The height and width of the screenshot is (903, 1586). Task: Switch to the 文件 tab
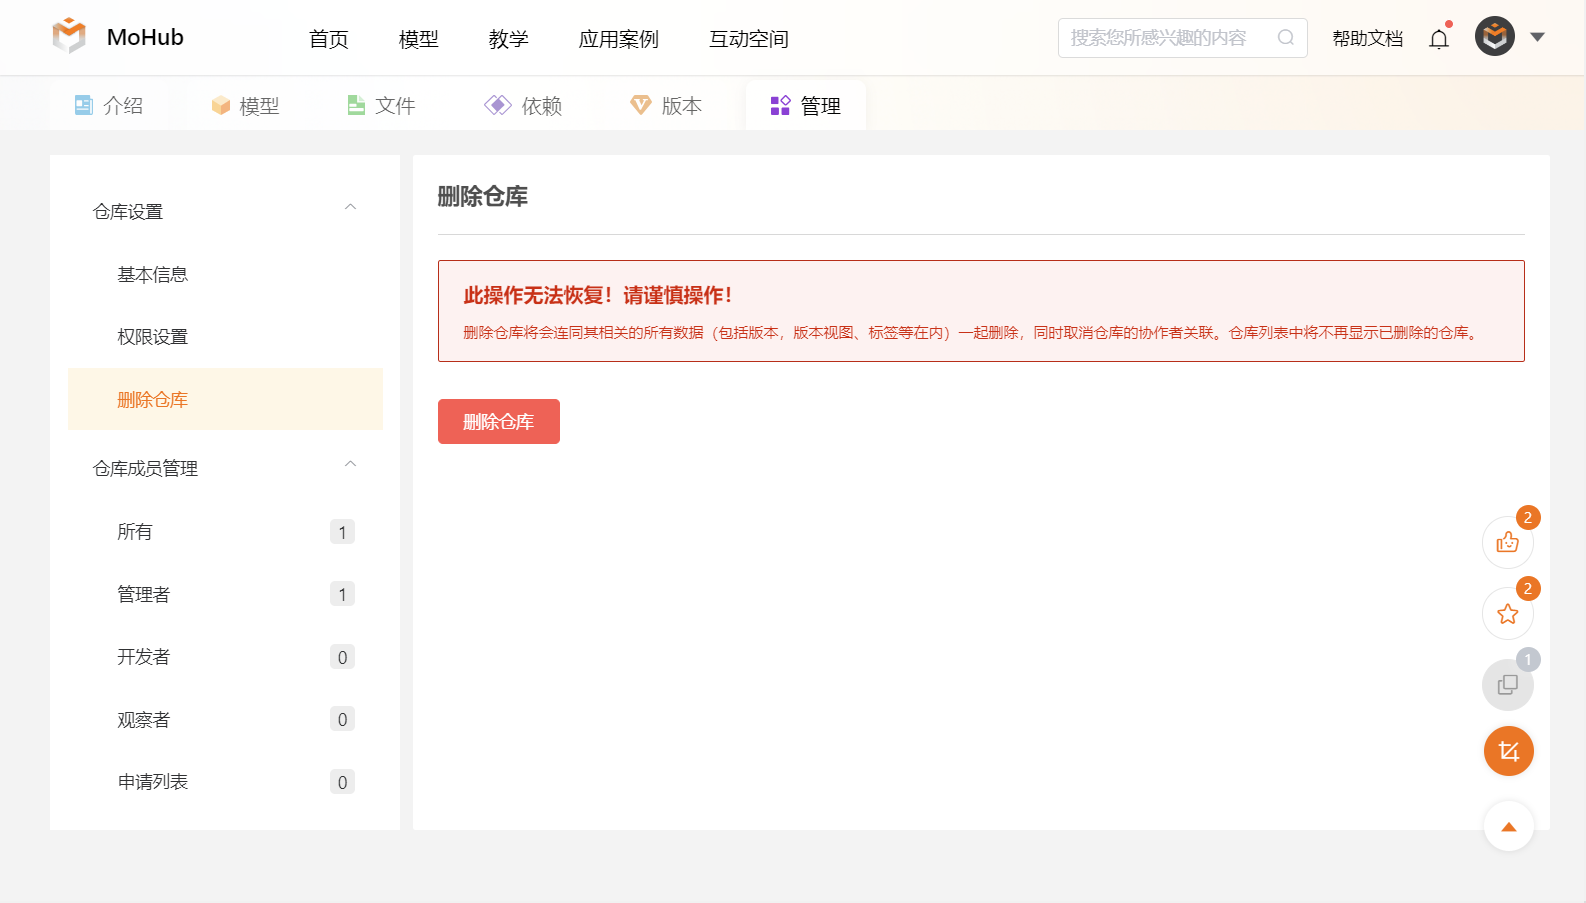(381, 105)
